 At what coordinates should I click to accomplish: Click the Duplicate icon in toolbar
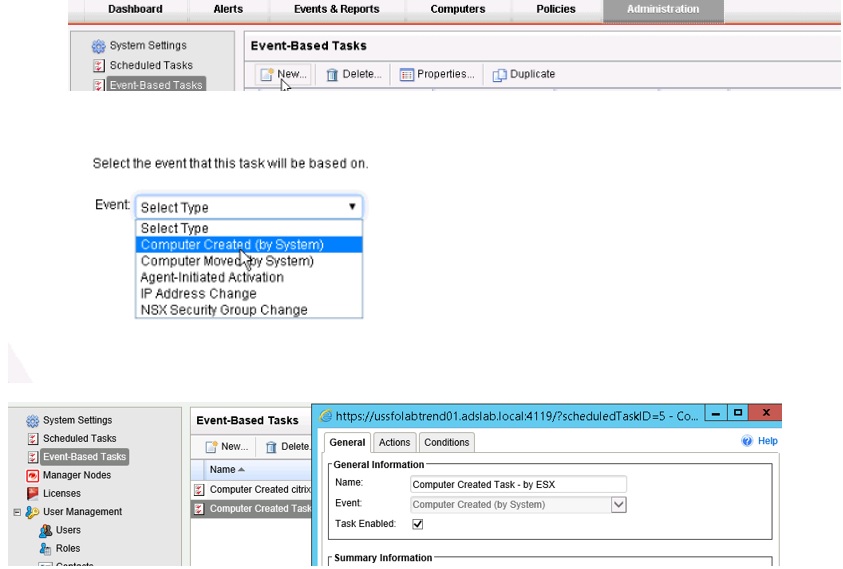coord(500,75)
